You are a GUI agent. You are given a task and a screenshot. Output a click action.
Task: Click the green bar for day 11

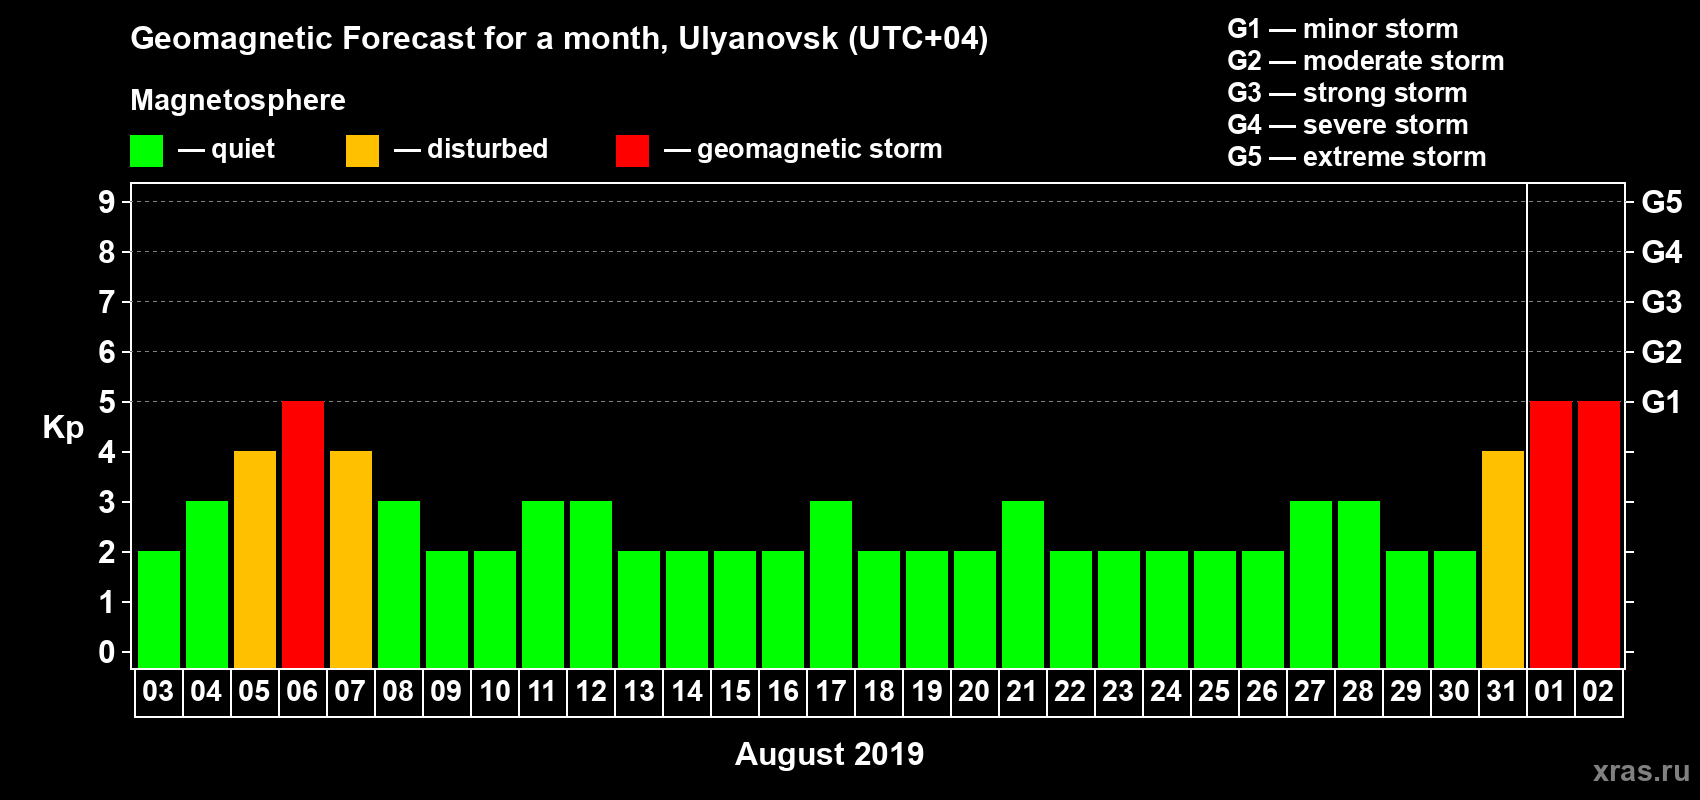pyautogui.click(x=543, y=584)
